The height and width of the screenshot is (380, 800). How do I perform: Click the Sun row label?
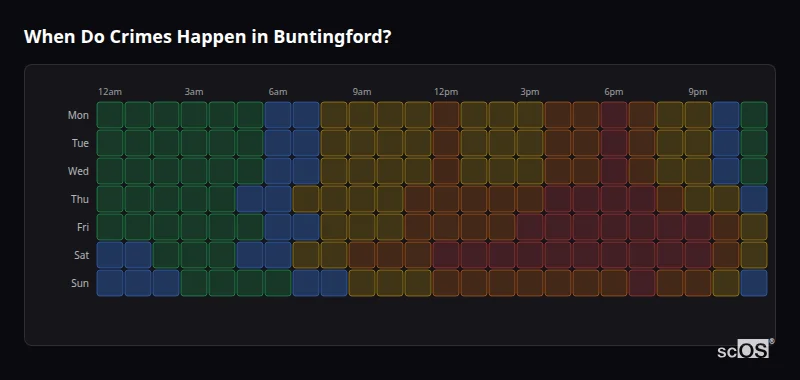point(80,284)
